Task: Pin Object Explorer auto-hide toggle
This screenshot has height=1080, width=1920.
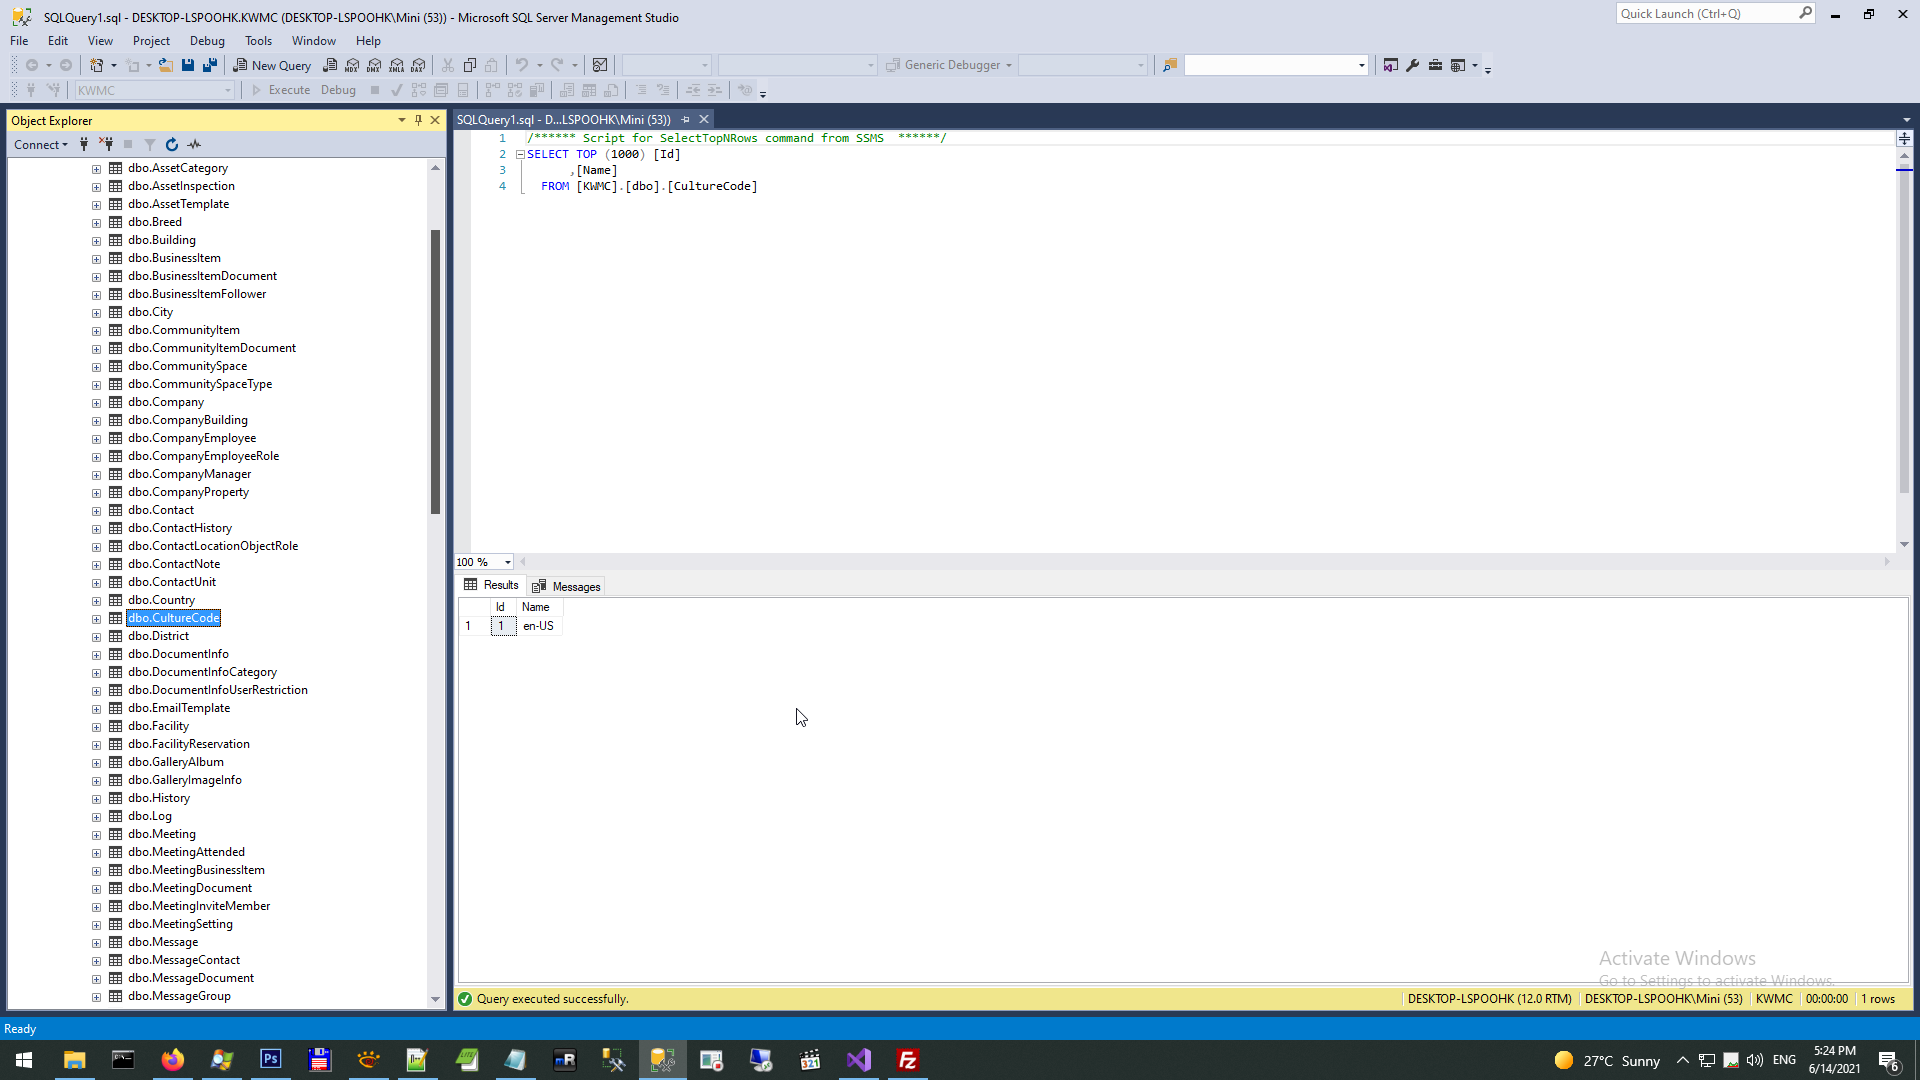Action: (418, 120)
